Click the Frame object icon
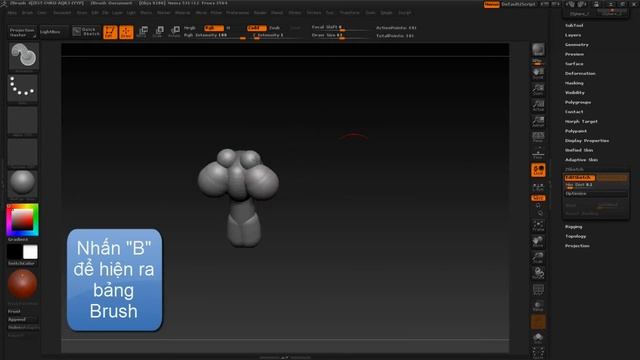The width and height of the screenshot is (640, 360). pyautogui.click(x=538, y=225)
